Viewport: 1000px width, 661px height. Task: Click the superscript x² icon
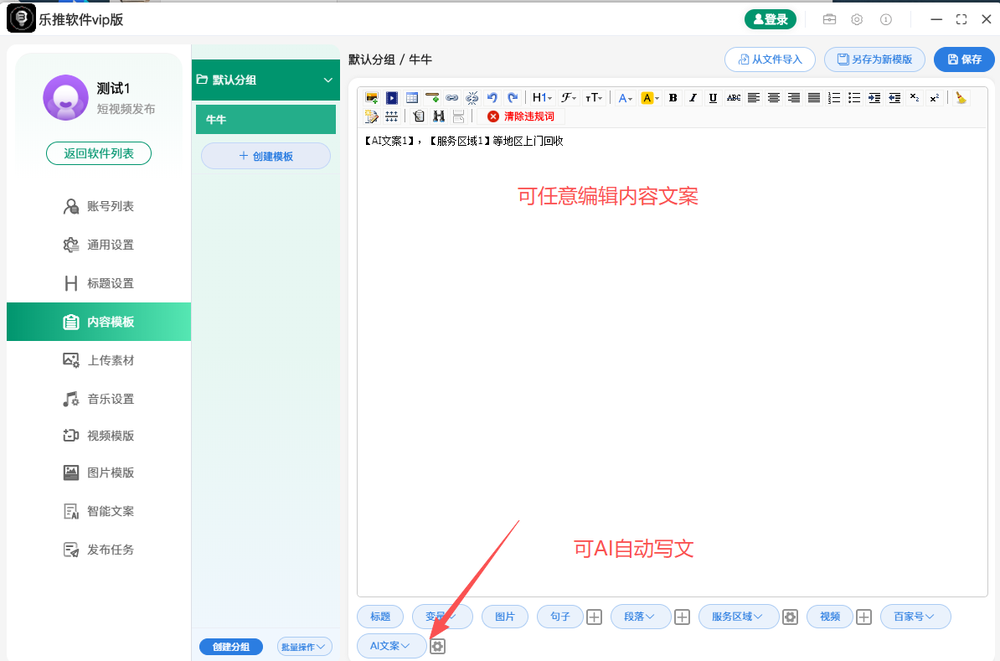pyautogui.click(x=933, y=97)
